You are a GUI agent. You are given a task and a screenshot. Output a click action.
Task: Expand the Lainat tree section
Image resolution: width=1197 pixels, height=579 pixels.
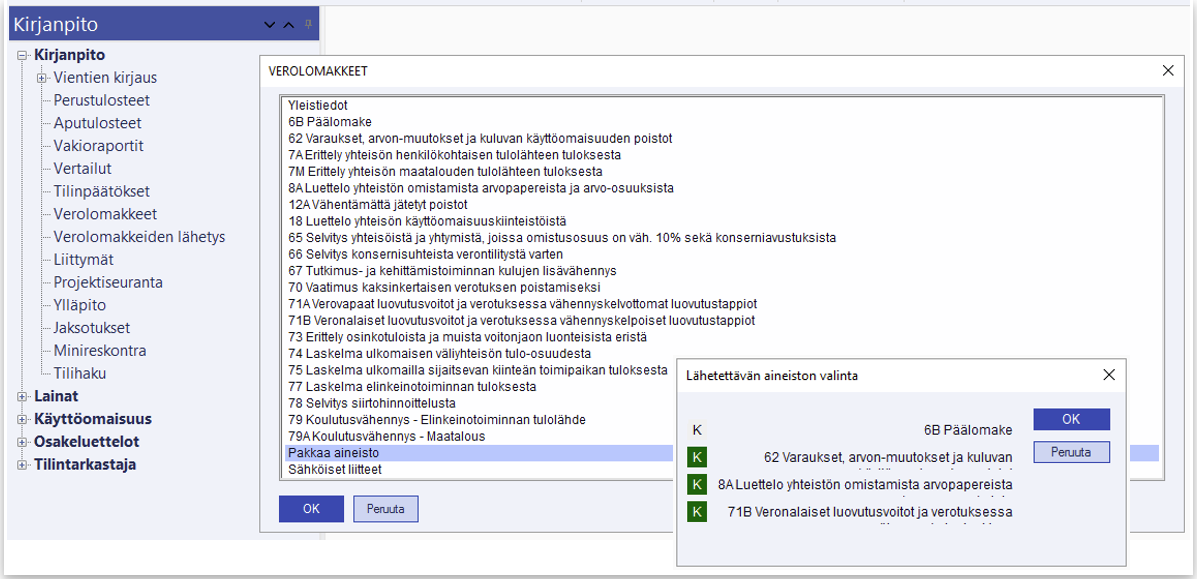(x=22, y=397)
